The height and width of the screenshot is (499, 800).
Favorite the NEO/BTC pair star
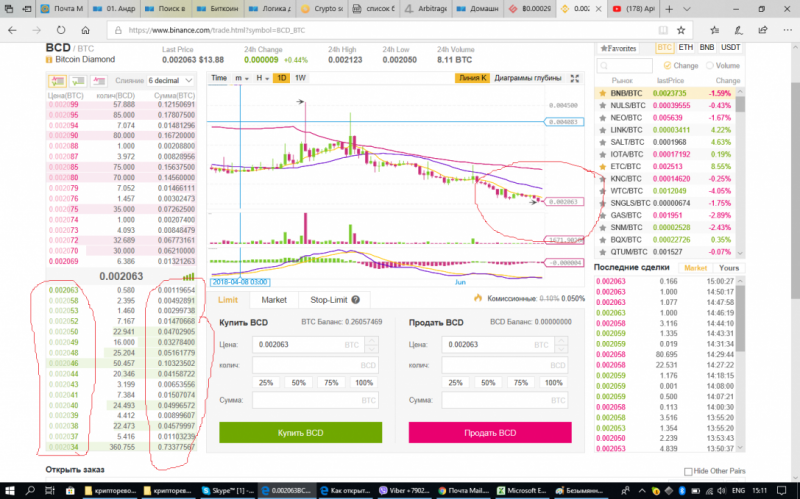(x=603, y=118)
